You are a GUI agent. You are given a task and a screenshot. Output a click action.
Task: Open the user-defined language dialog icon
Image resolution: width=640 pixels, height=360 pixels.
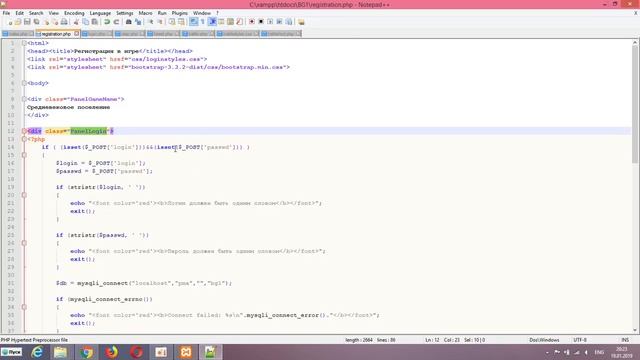tap(221, 22)
